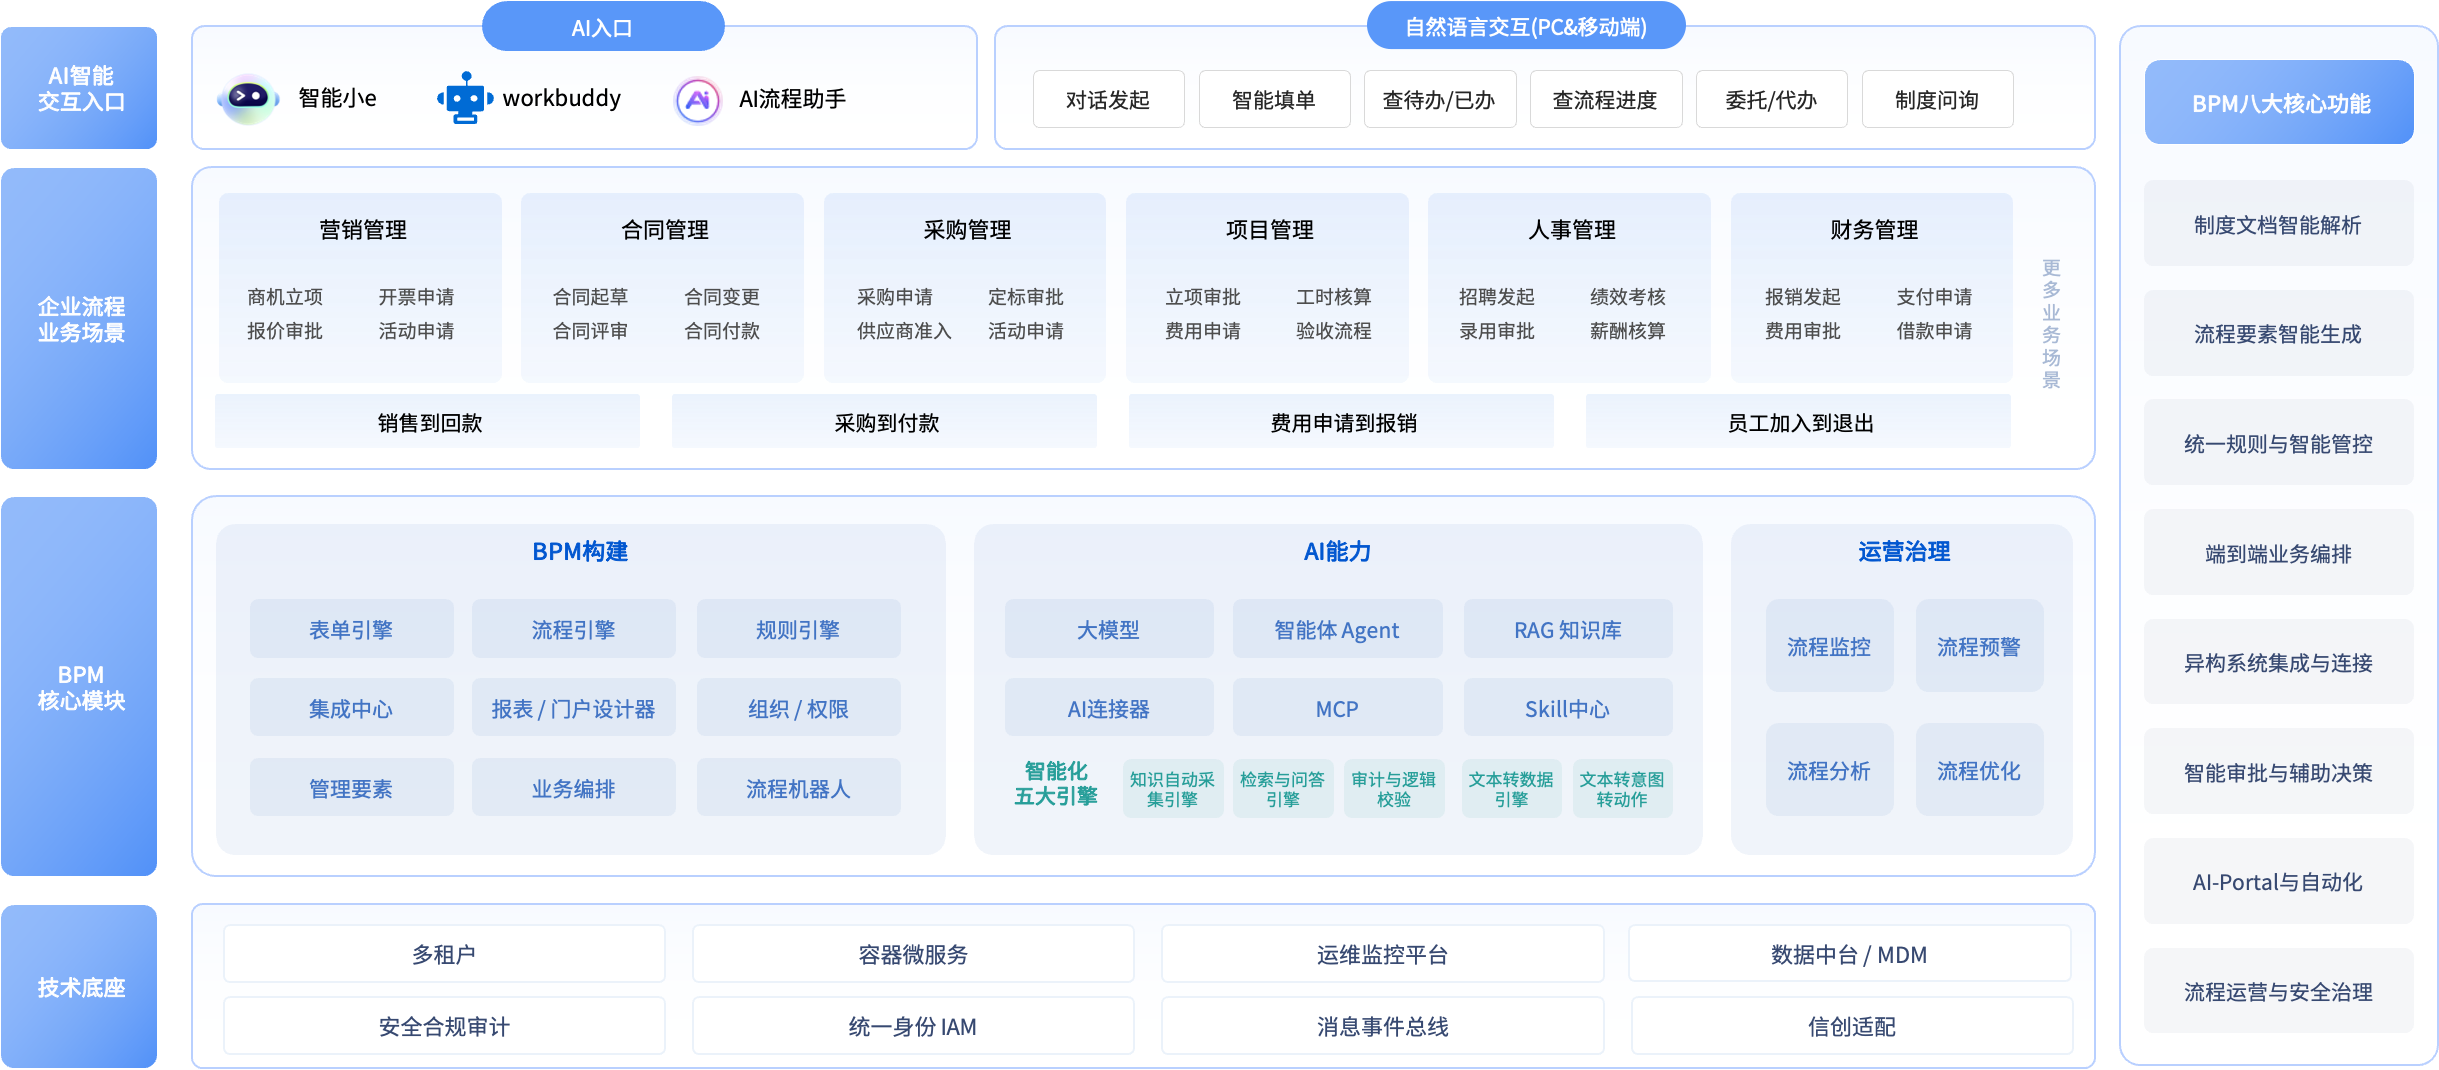Open 智能体 Agent tile

click(1338, 629)
